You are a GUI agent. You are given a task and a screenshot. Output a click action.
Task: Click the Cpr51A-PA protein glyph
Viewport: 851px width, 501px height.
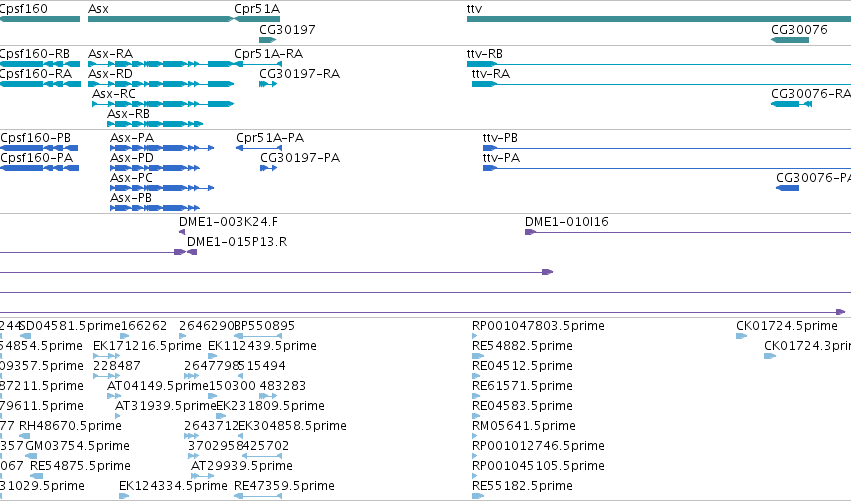click(x=259, y=148)
